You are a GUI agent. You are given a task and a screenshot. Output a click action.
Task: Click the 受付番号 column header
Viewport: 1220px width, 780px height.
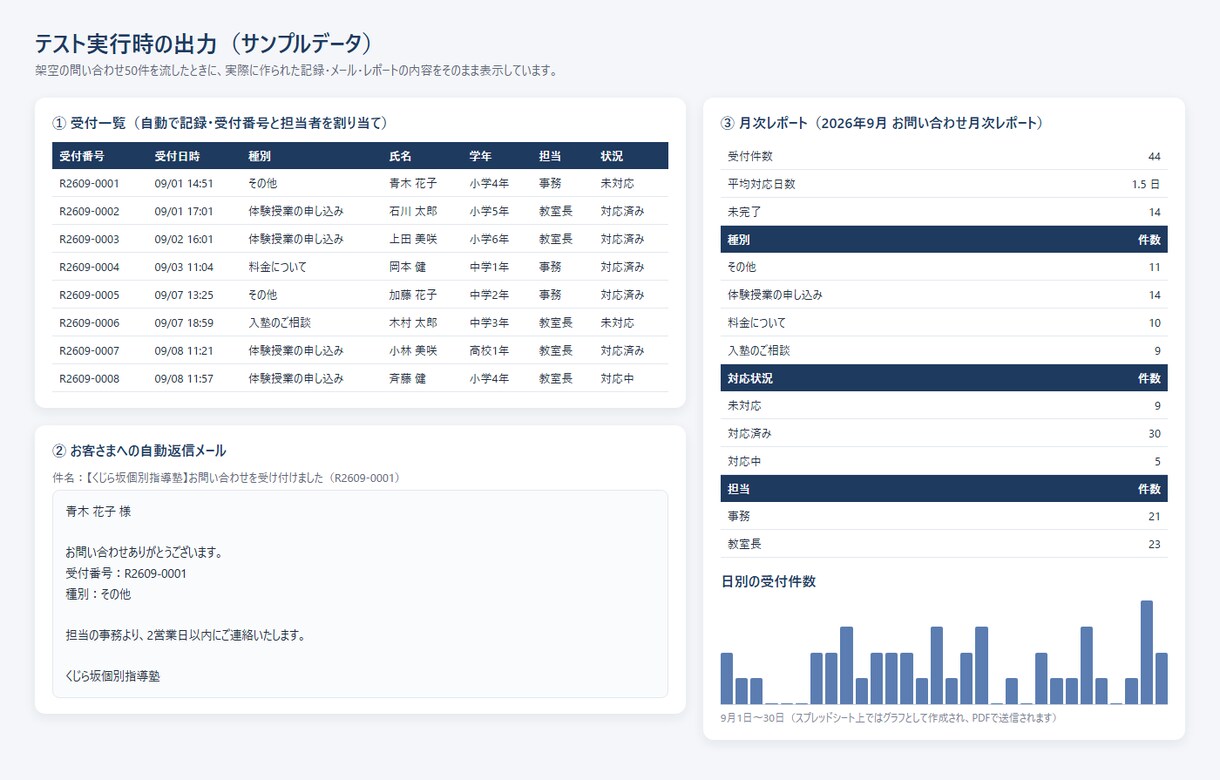pos(82,156)
